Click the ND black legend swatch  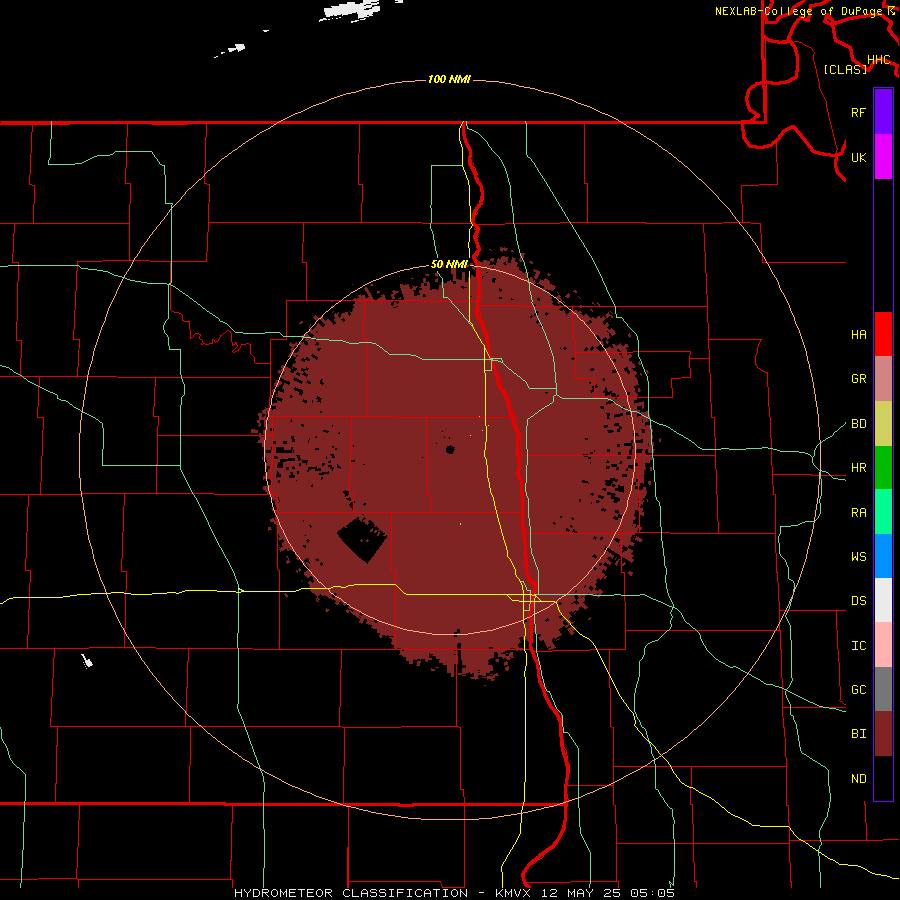[x=883, y=778]
